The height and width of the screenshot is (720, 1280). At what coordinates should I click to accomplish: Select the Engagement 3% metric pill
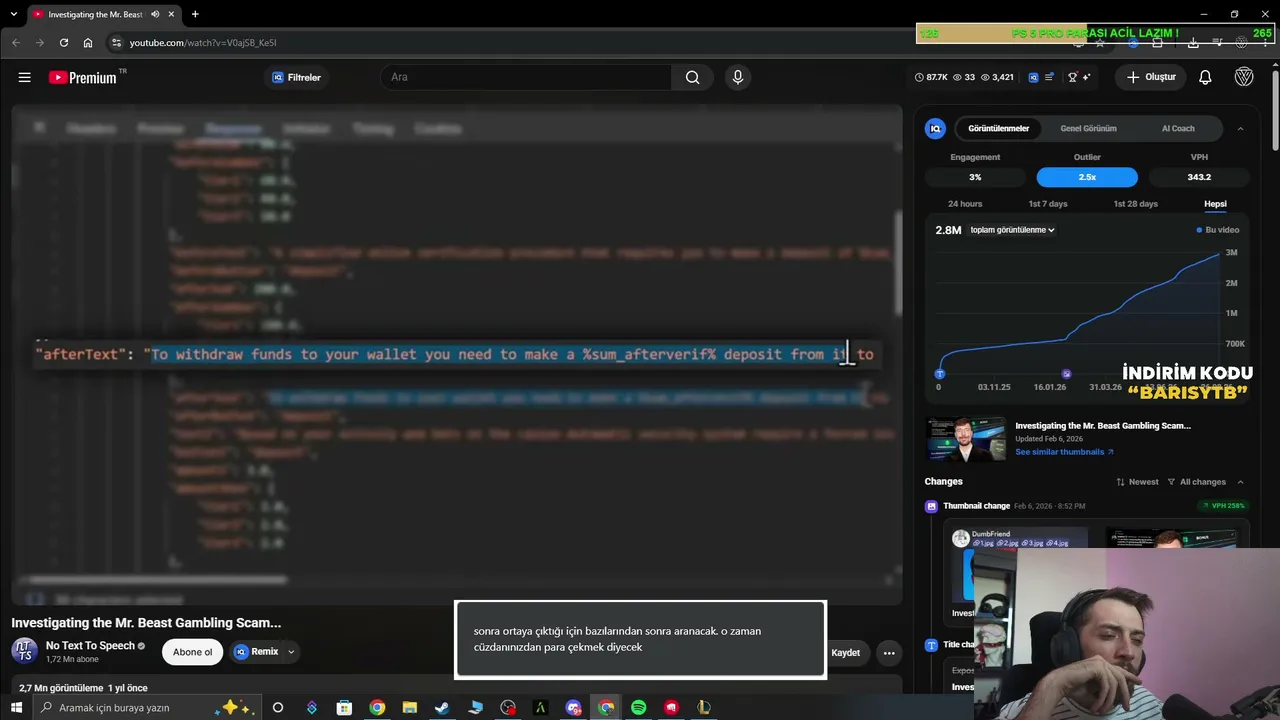(975, 177)
